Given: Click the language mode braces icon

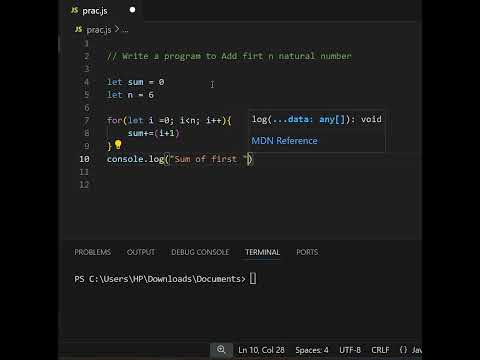Looking at the screenshot, I should click(403, 350).
